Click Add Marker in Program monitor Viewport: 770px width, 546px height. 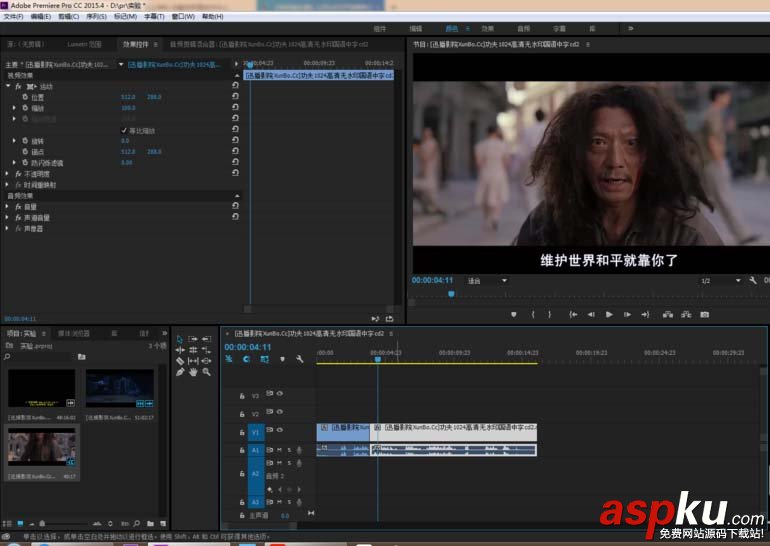(514, 314)
